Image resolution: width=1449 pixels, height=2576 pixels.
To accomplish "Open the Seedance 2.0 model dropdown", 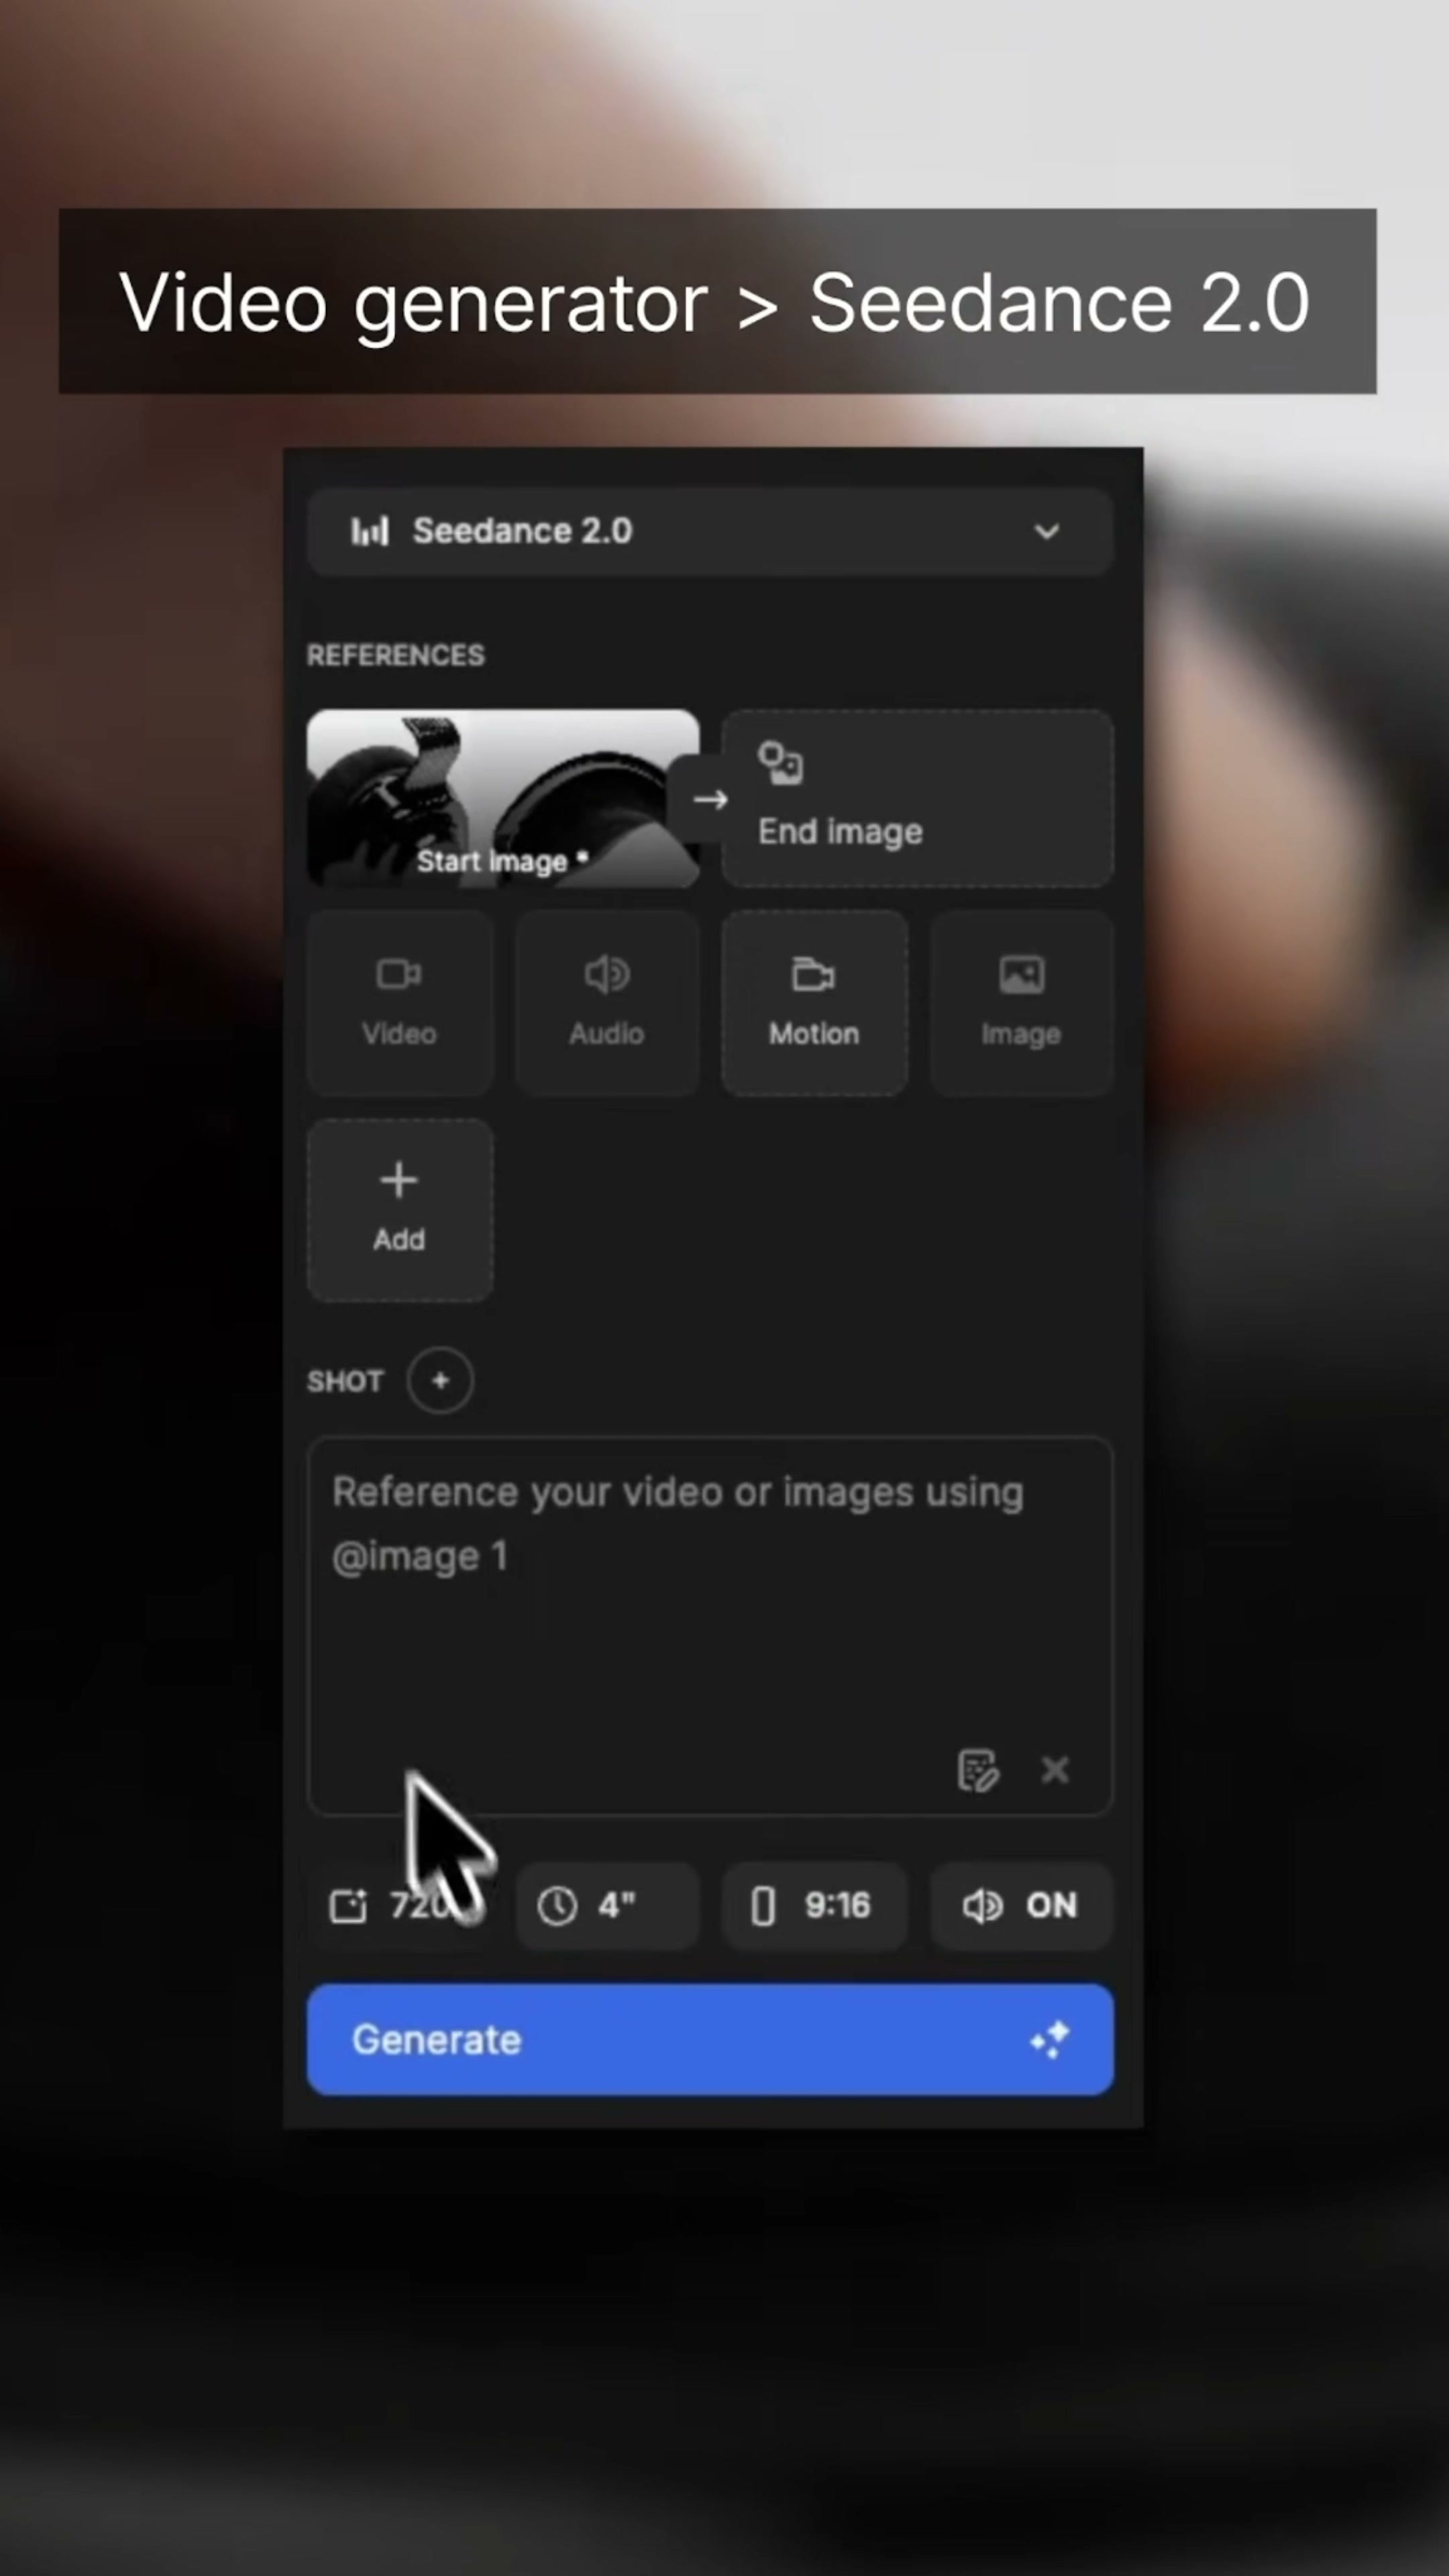I will tap(710, 531).
